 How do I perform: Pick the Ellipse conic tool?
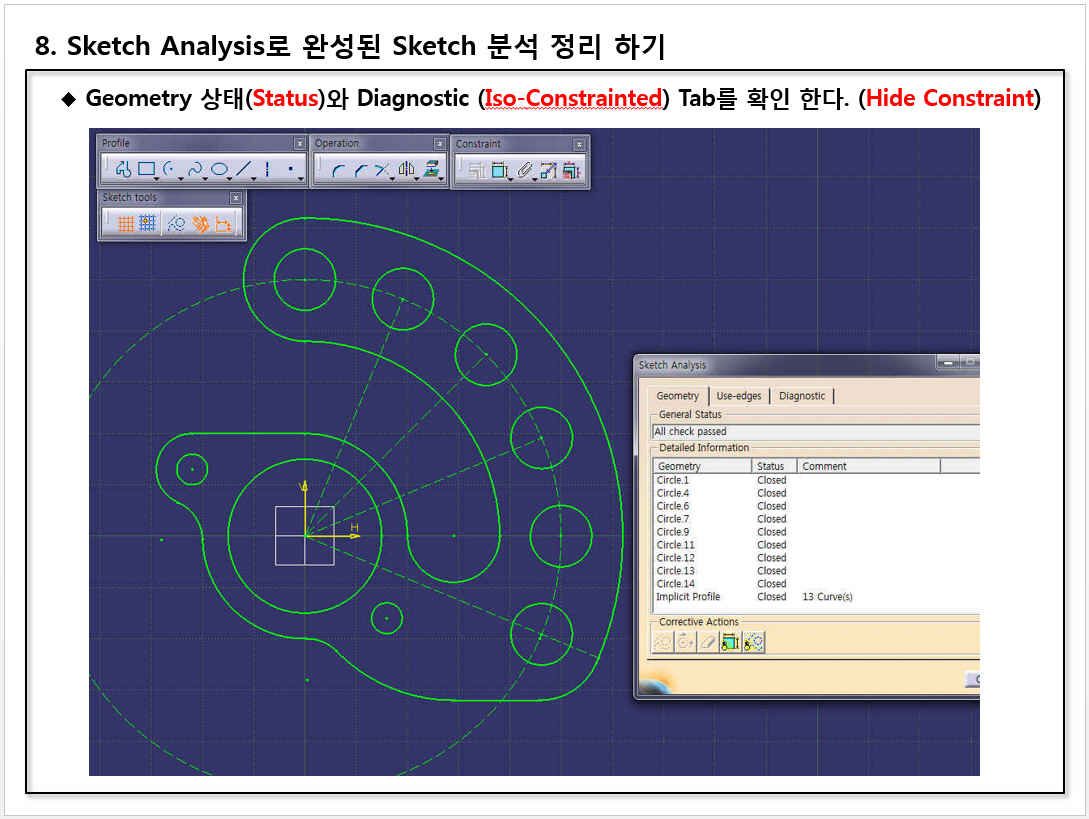[x=219, y=170]
